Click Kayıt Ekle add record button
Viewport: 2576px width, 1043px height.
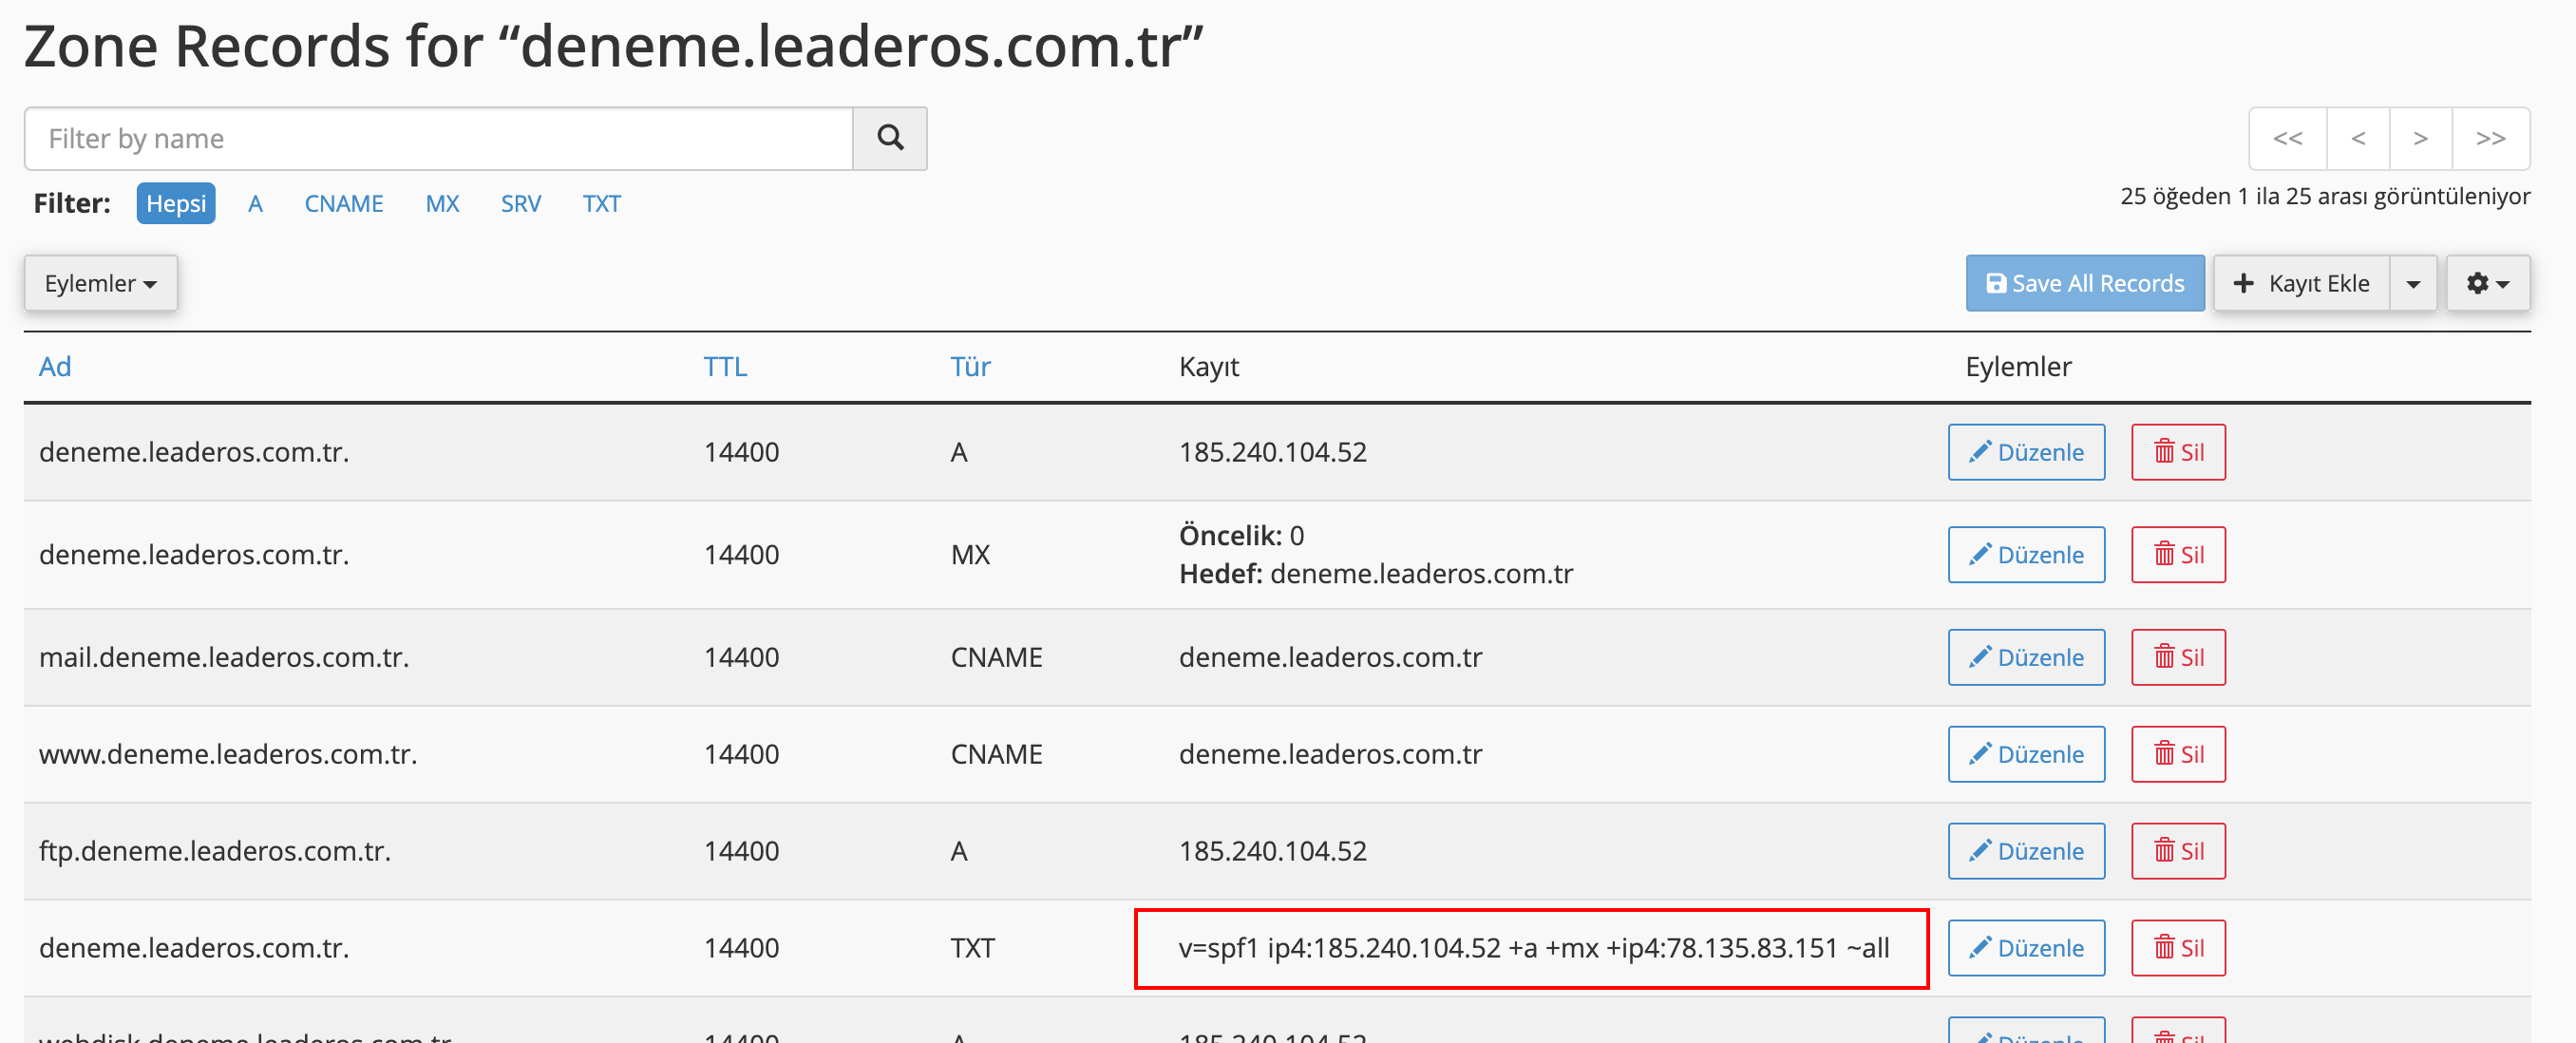tap(2300, 283)
